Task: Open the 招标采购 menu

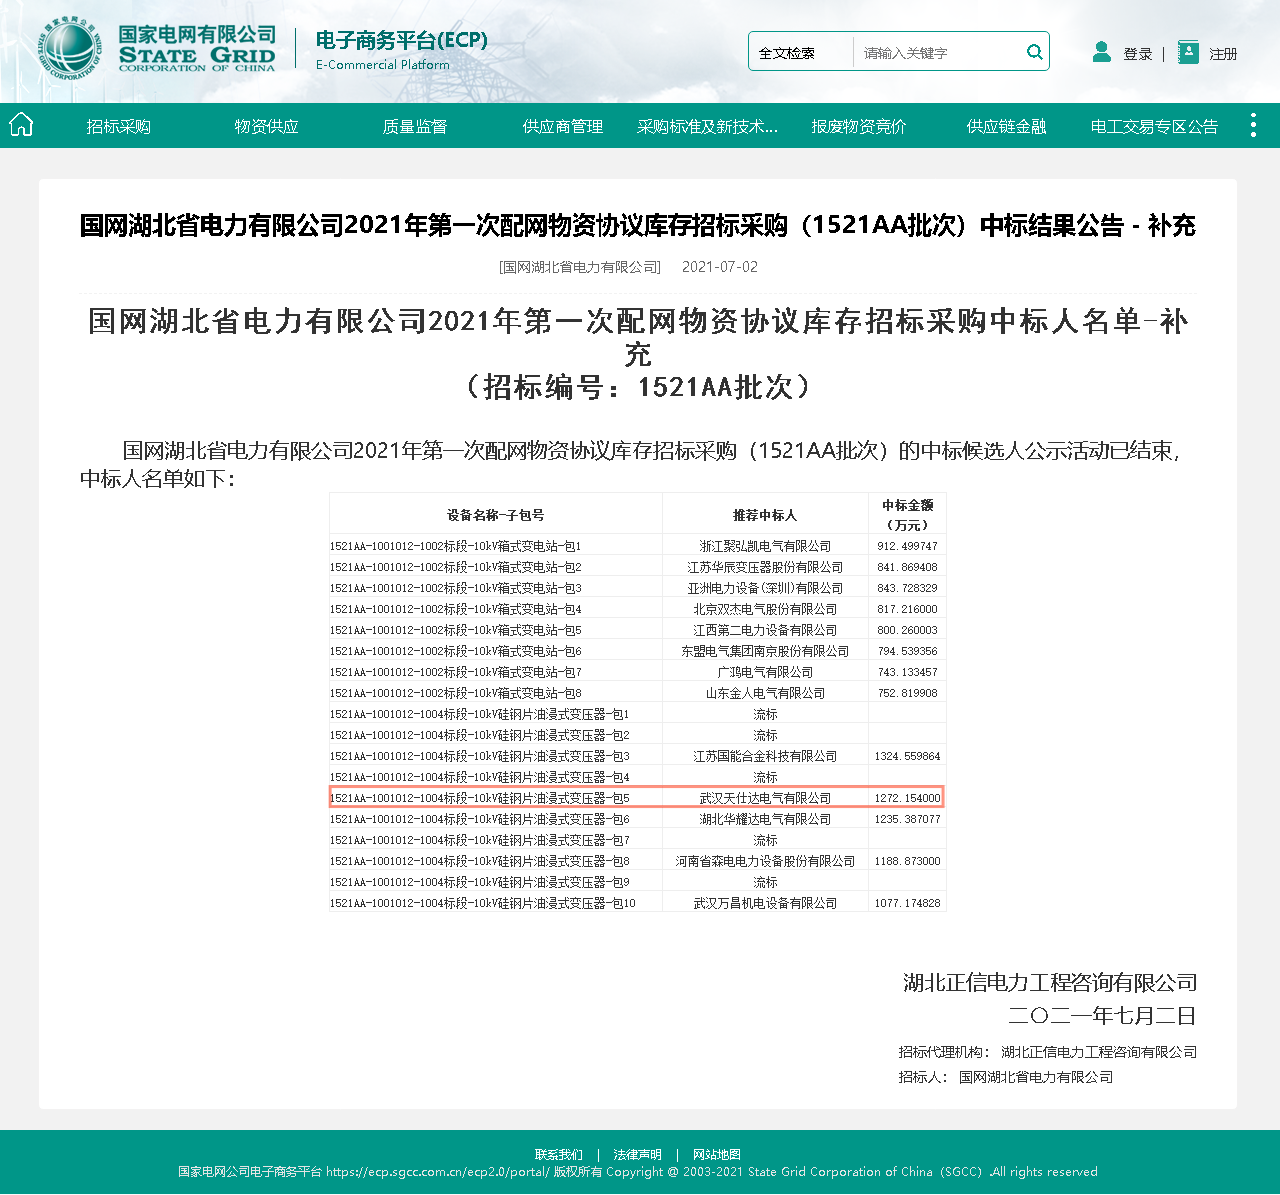Action: [x=118, y=126]
